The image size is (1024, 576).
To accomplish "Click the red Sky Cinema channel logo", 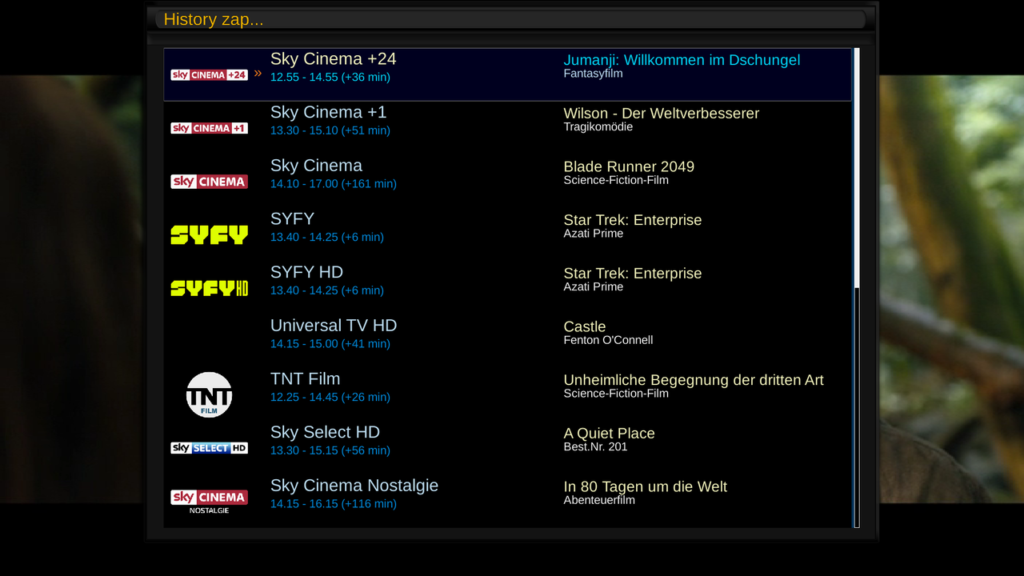I will pos(209,182).
